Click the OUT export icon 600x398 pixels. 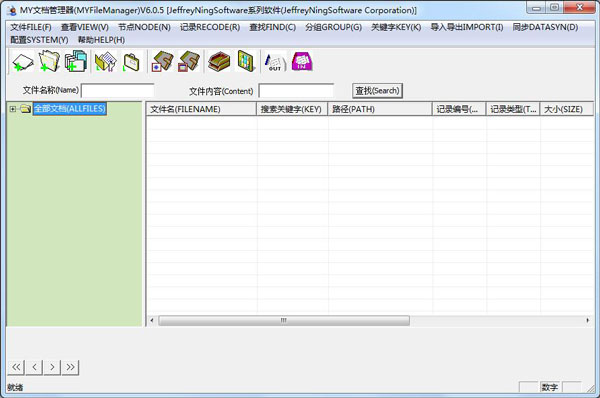pos(275,62)
